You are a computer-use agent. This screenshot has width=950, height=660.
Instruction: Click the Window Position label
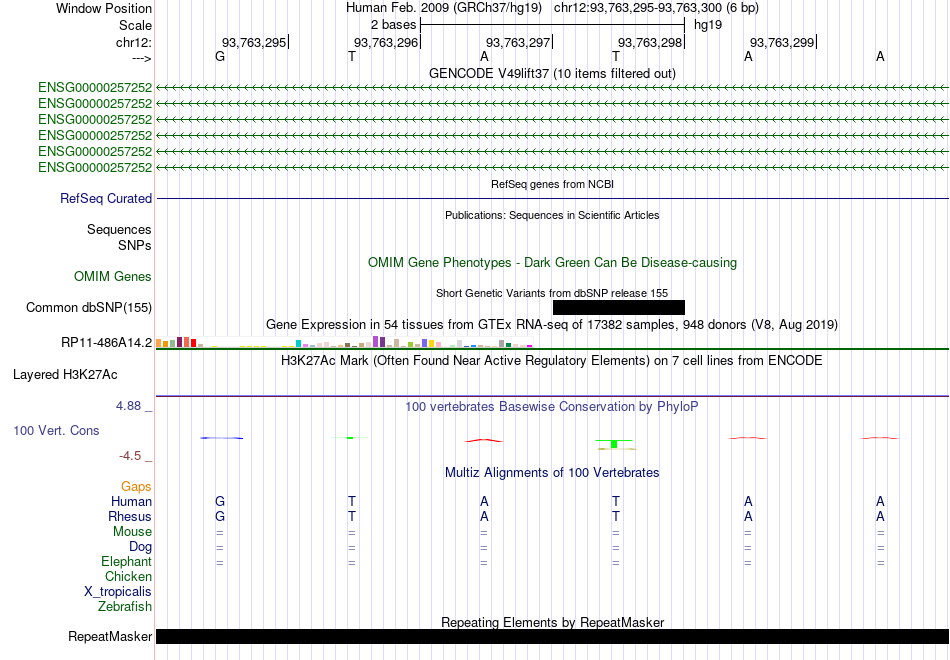coord(104,8)
